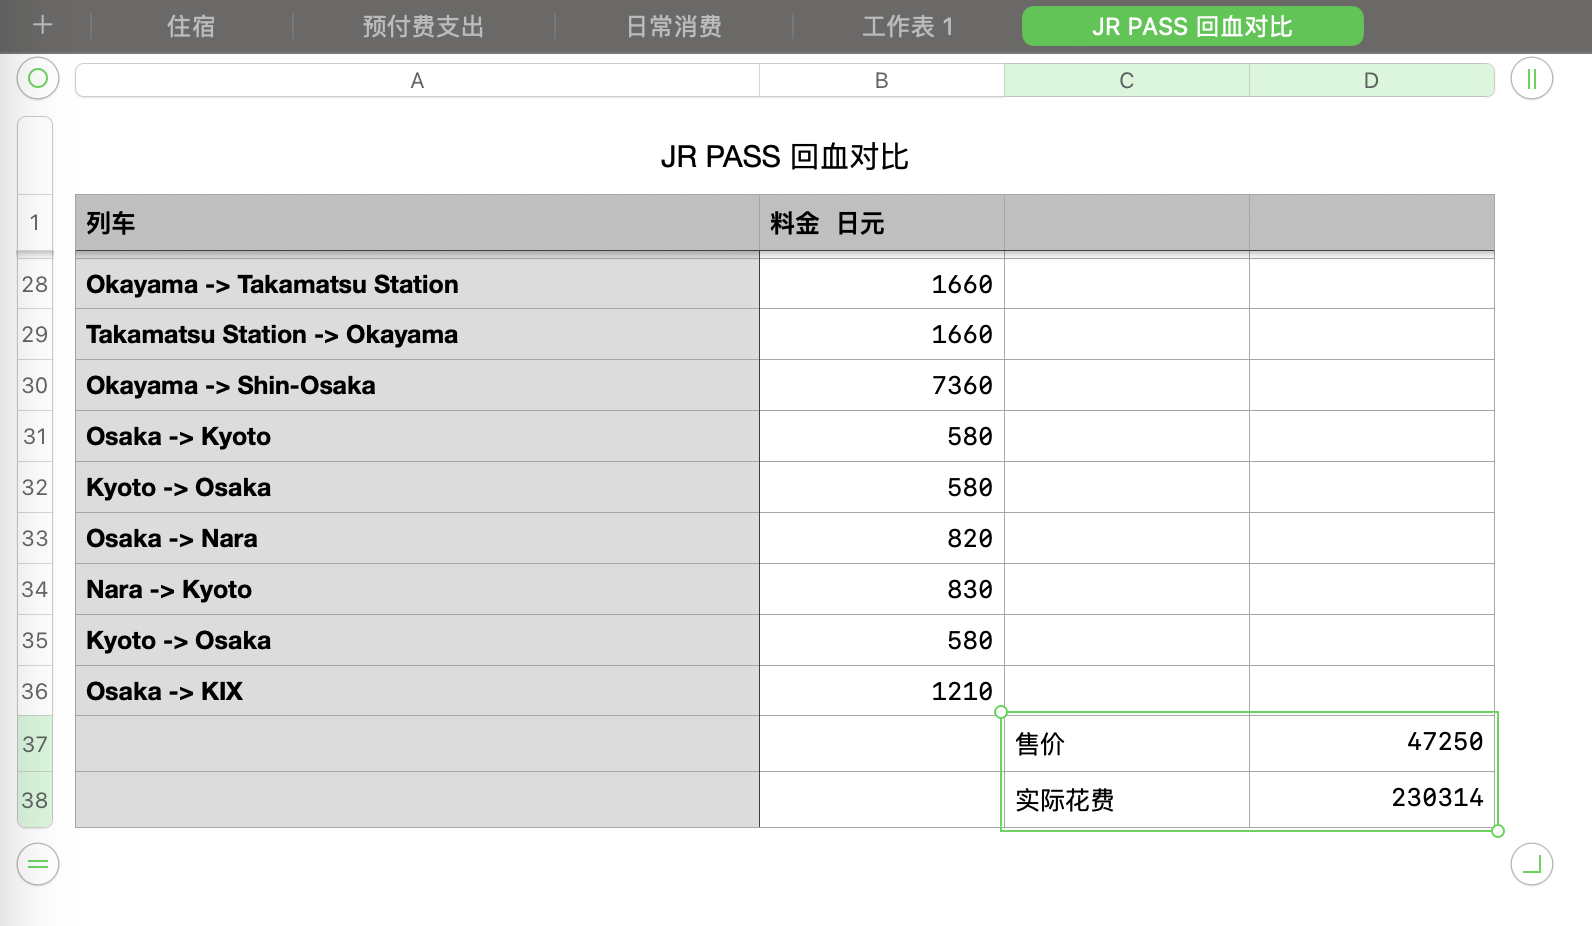Screen dimensions: 1592x926
Task: Select row 38 header number
Action: pos(35,800)
